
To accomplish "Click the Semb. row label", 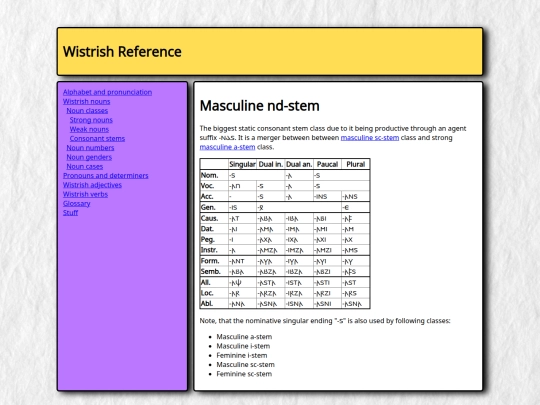I will click(x=214, y=272).
